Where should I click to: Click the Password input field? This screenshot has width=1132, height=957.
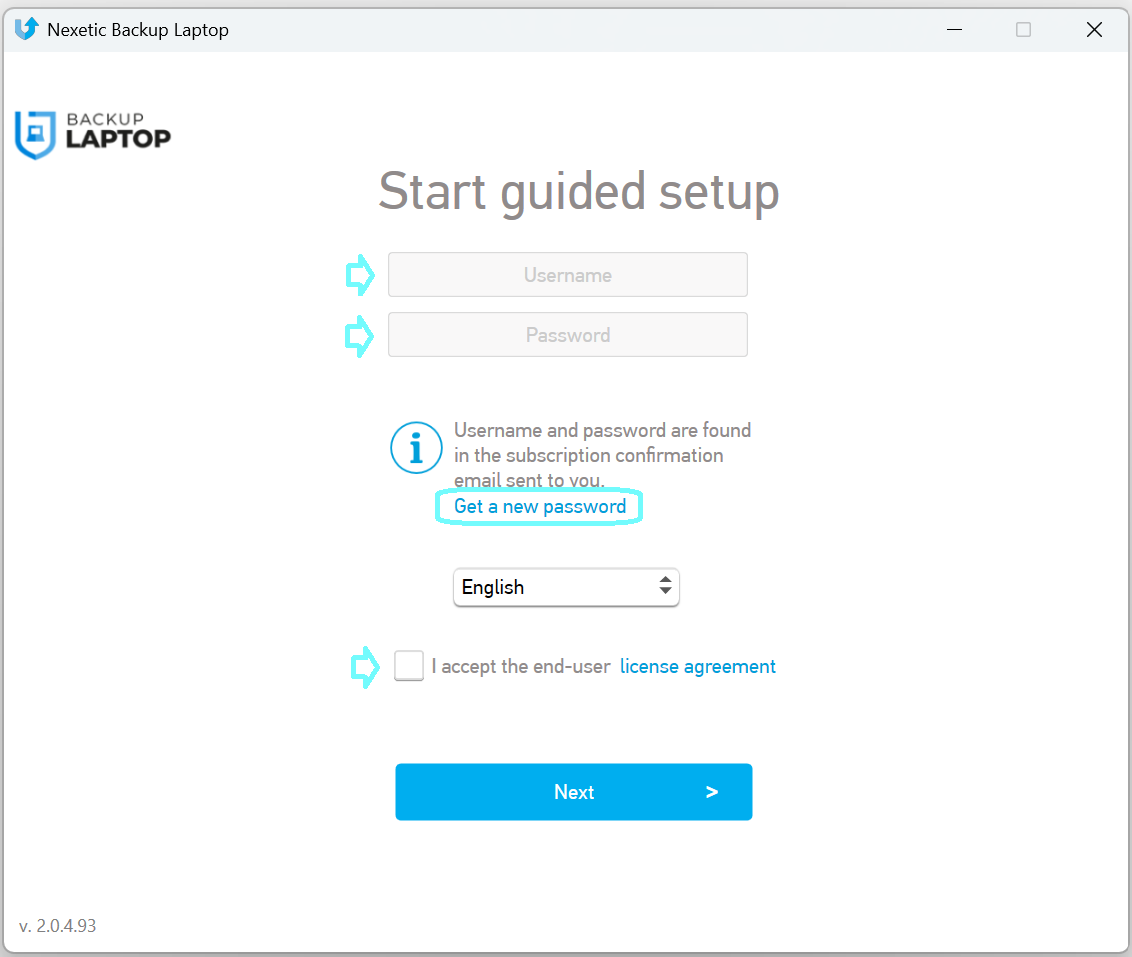click(567, 335)
